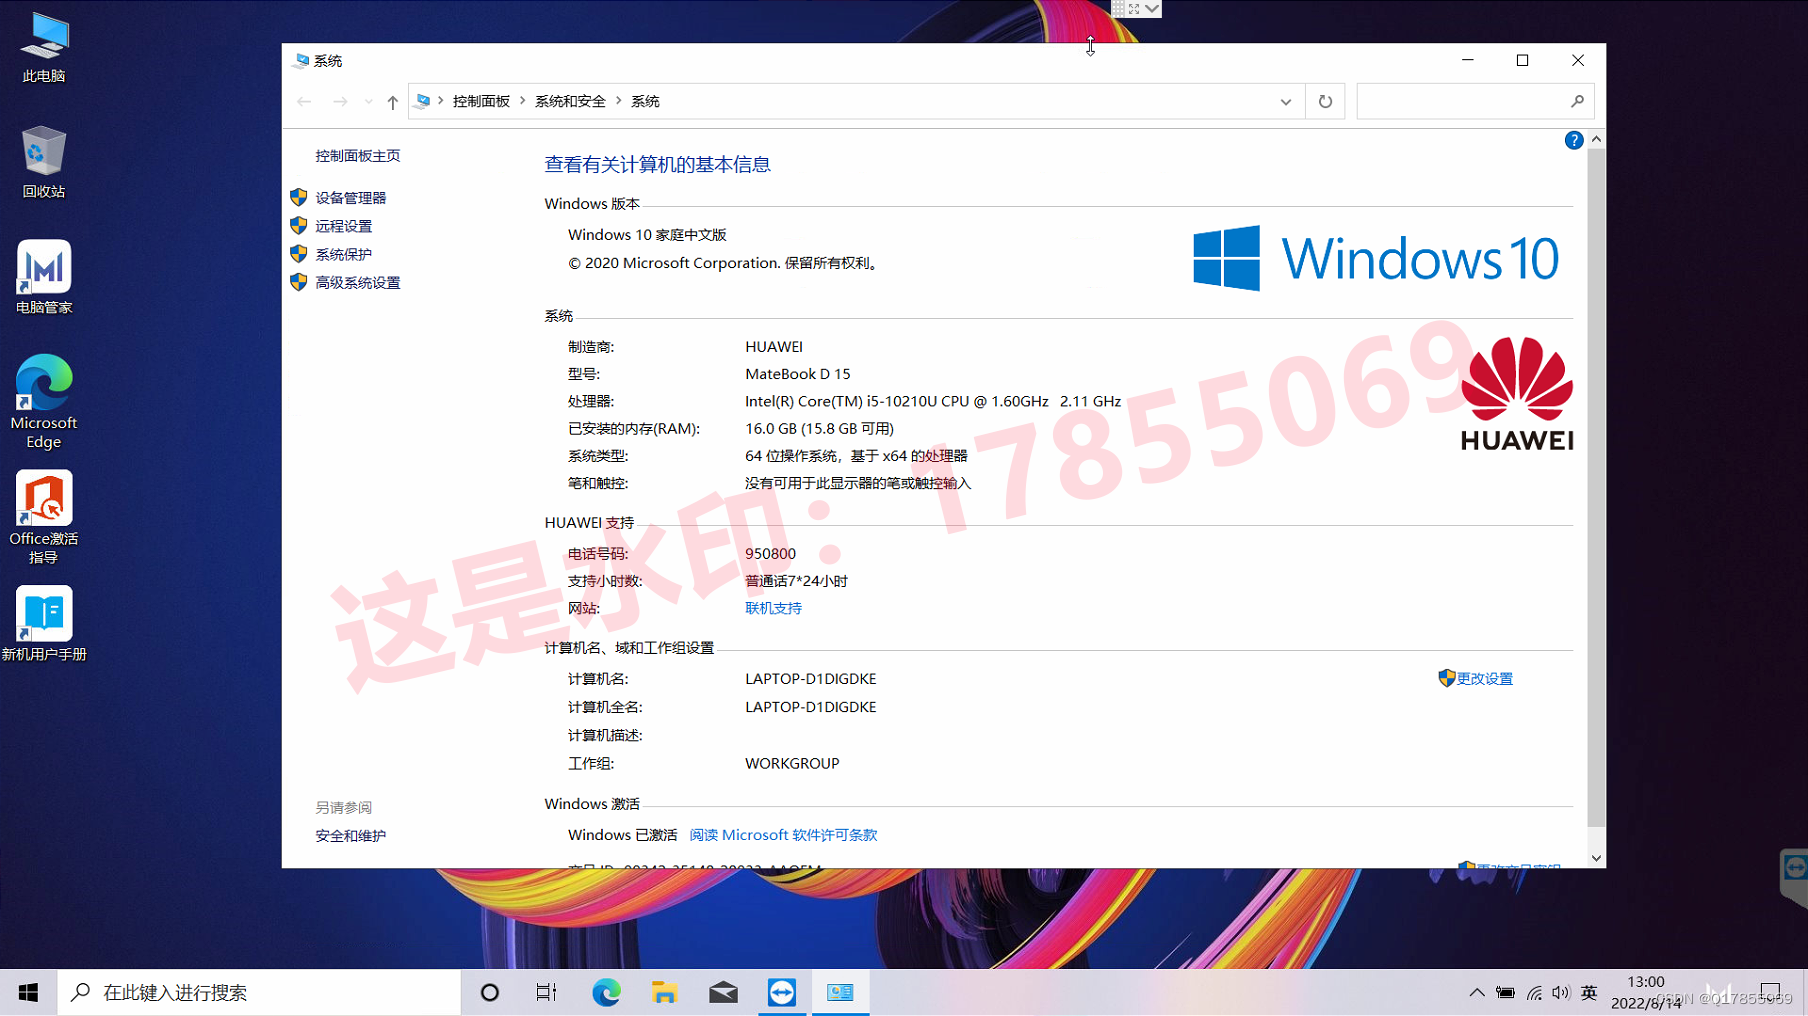This screenshot has width=1808, height=1016.
Task: Launch Edge from the taskbar
Action: [606, 992]
